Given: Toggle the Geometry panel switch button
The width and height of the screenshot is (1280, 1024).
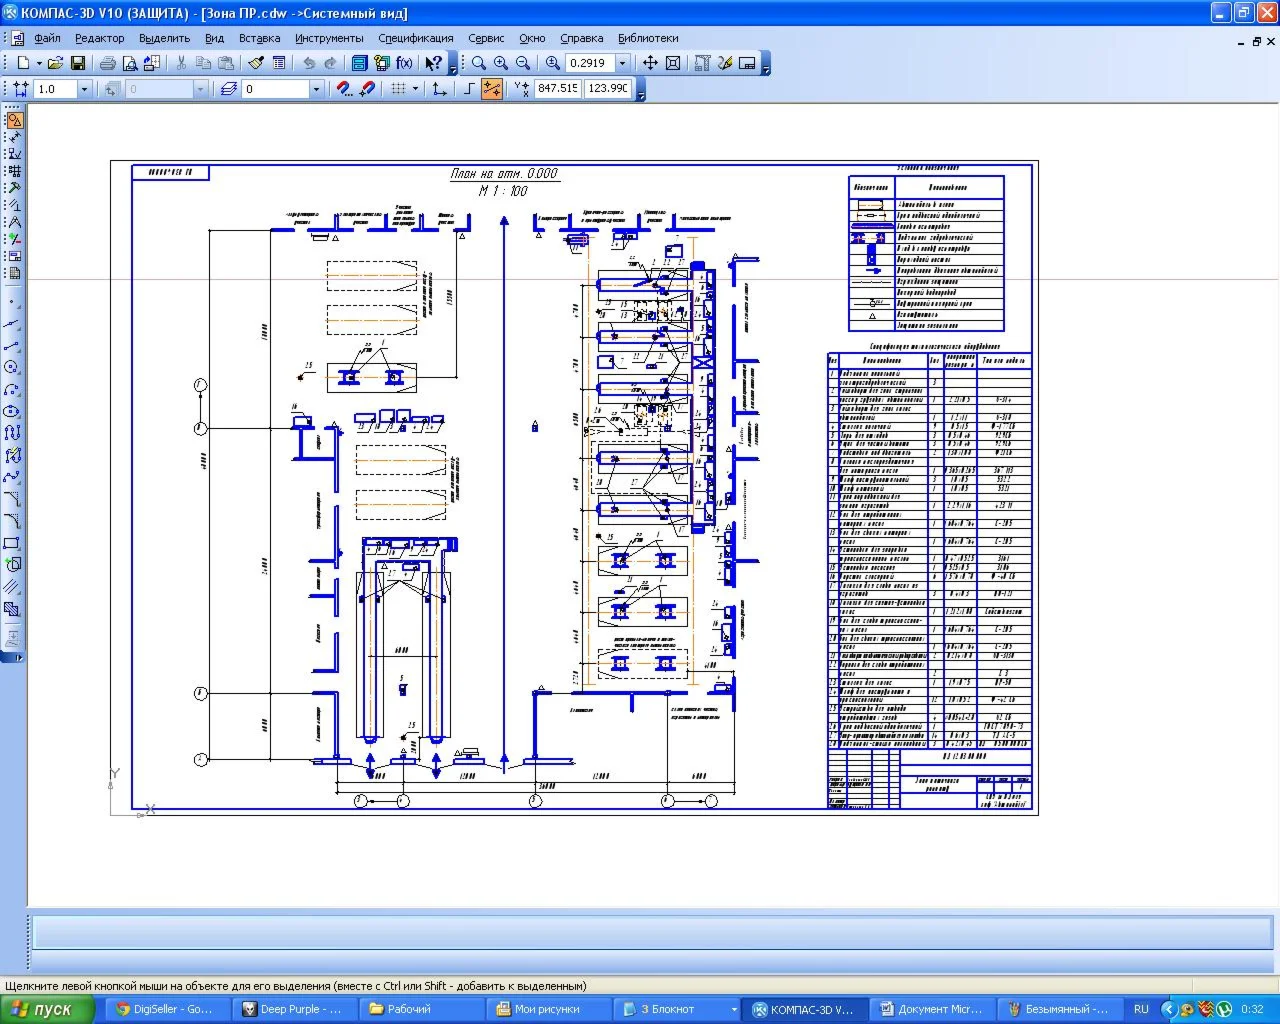Looking at the screenshot, I should click(14, 120).
